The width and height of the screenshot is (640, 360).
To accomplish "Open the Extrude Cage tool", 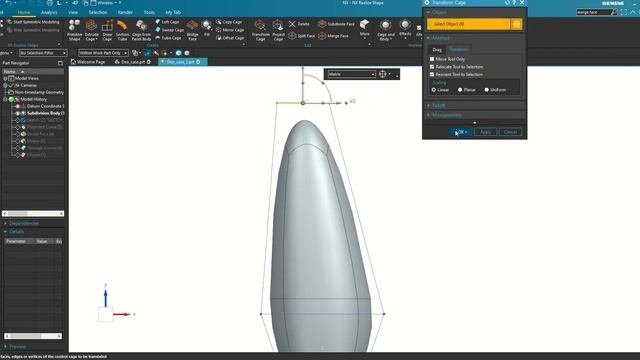I will [x=91, y=30].
